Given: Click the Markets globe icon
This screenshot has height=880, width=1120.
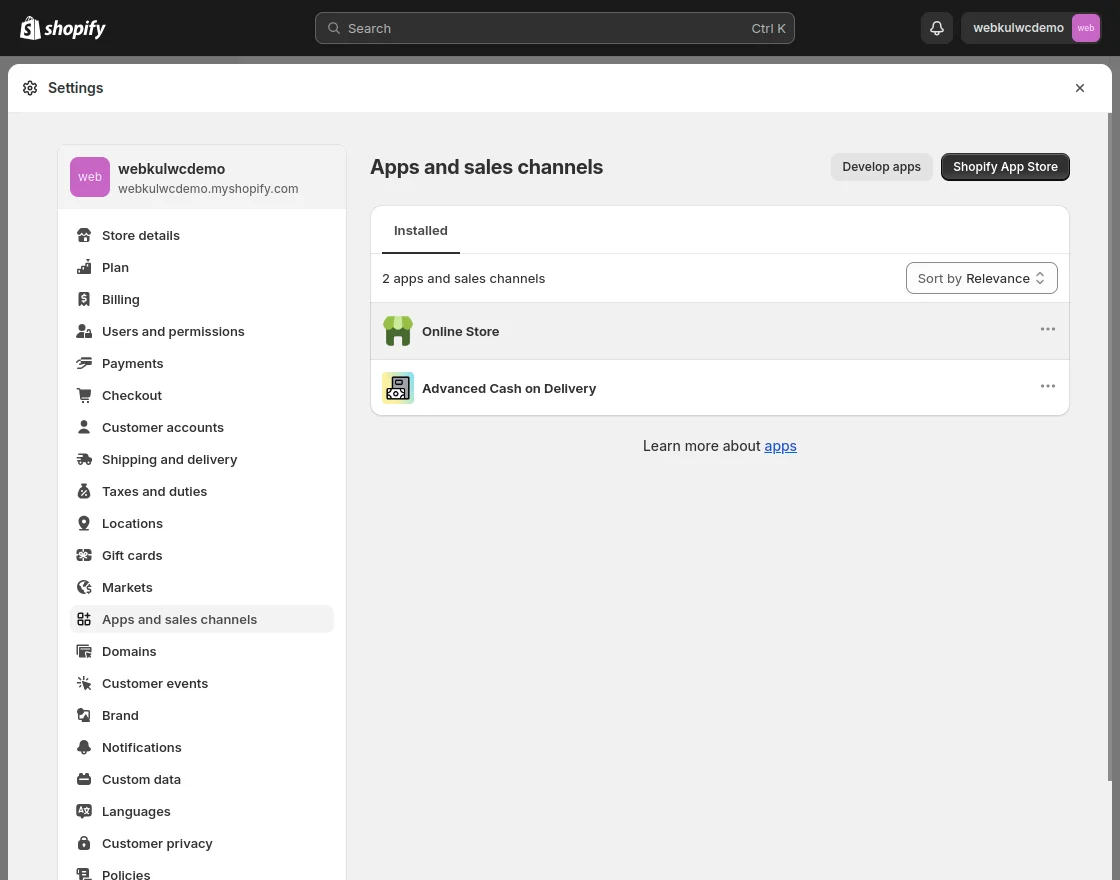Looking at the screenshot, I should tap(84, 587).
